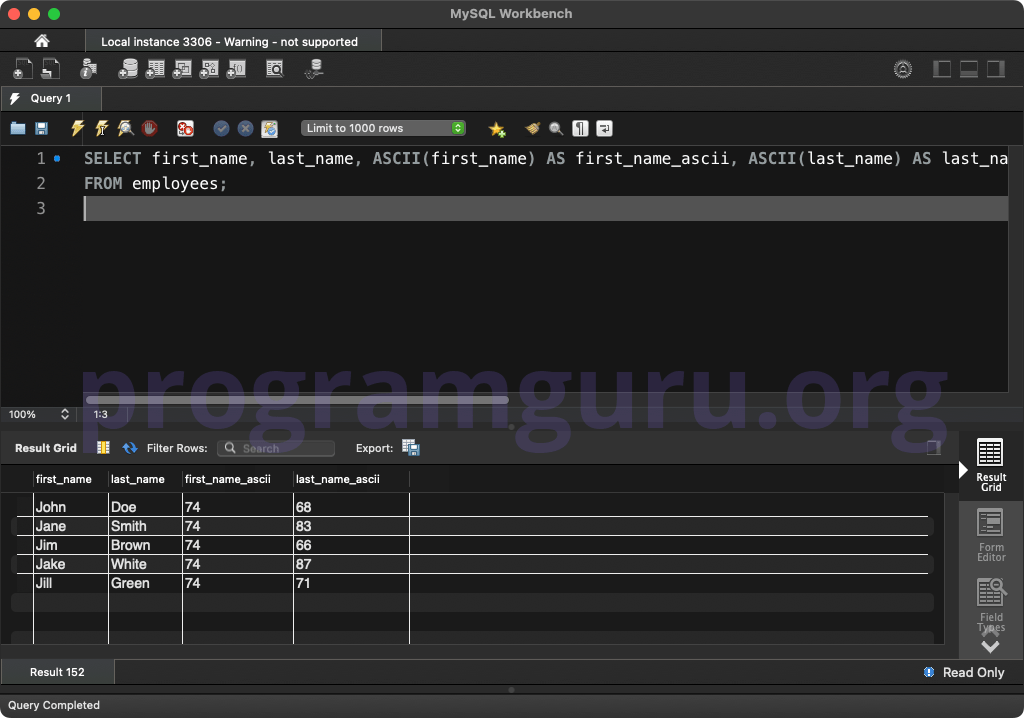Viewport: 1024px width, 718px height.
Task: Toggle display of invisible characters
Action: coord(578,128)
